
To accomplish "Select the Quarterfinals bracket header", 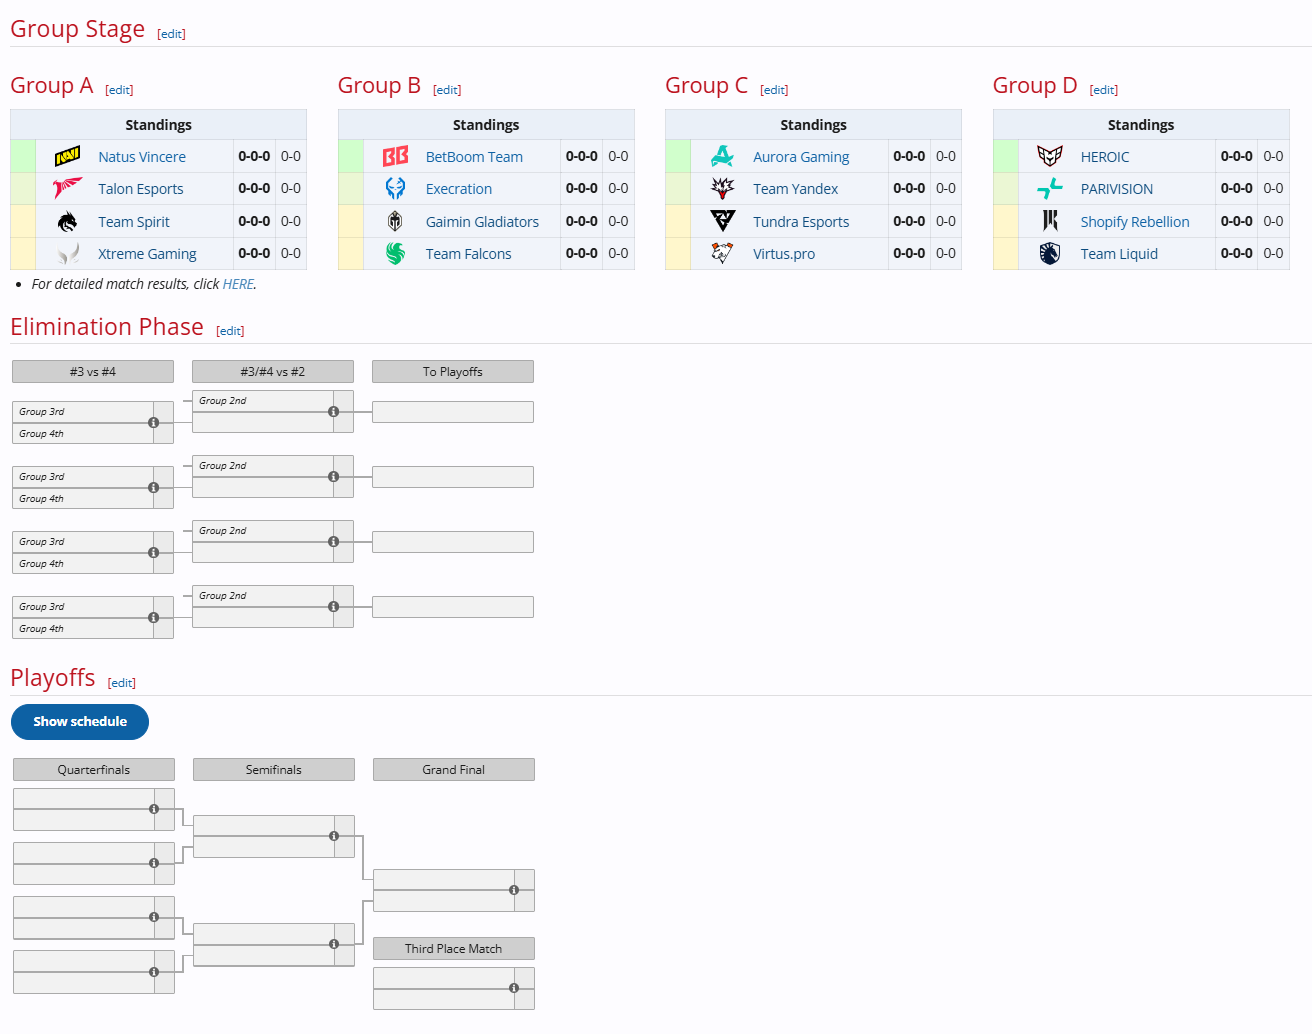I will tap(94, 770).
